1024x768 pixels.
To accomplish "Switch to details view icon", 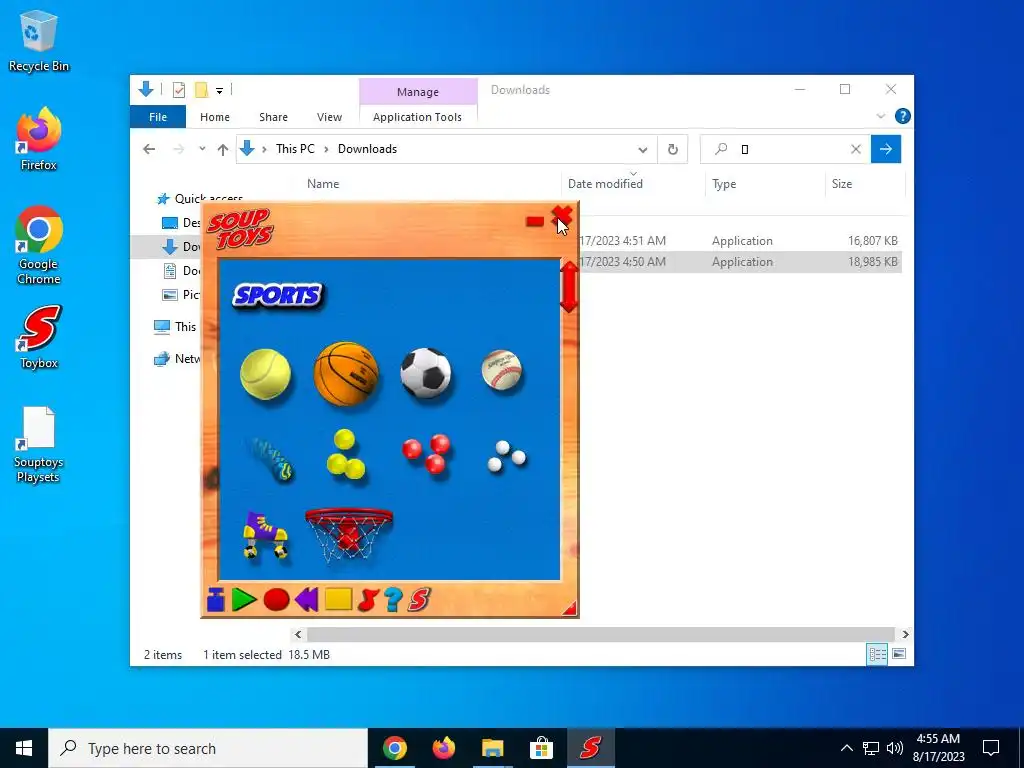I will point(877,654).
